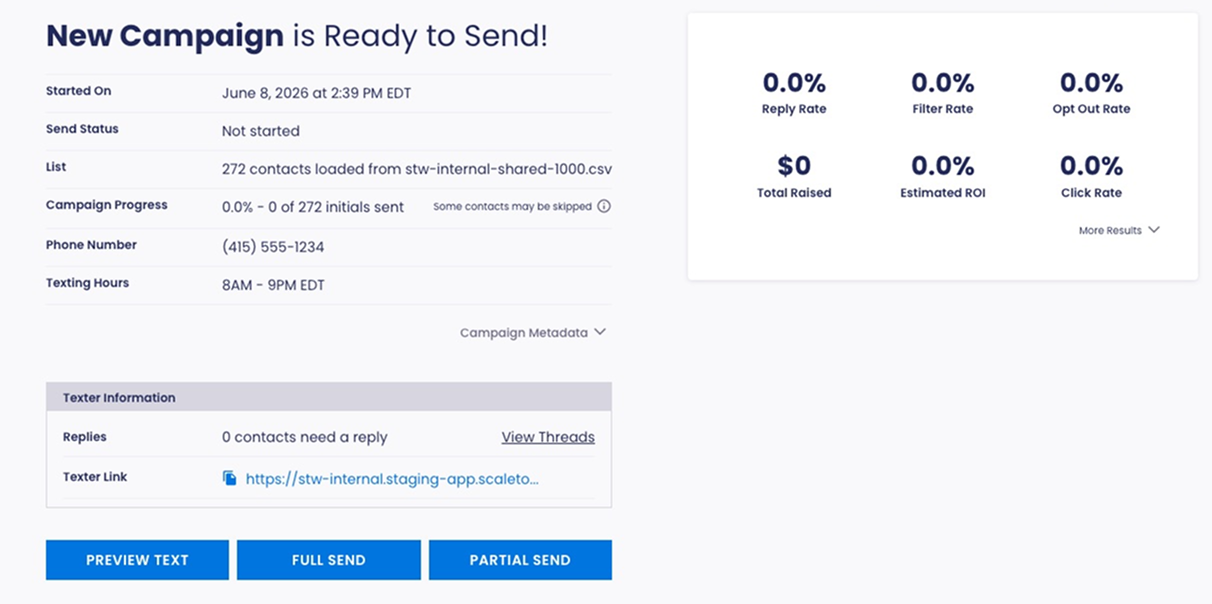Open the More Results dropdown
The height and width of the screenshot is (604, 1212).
1119,230
